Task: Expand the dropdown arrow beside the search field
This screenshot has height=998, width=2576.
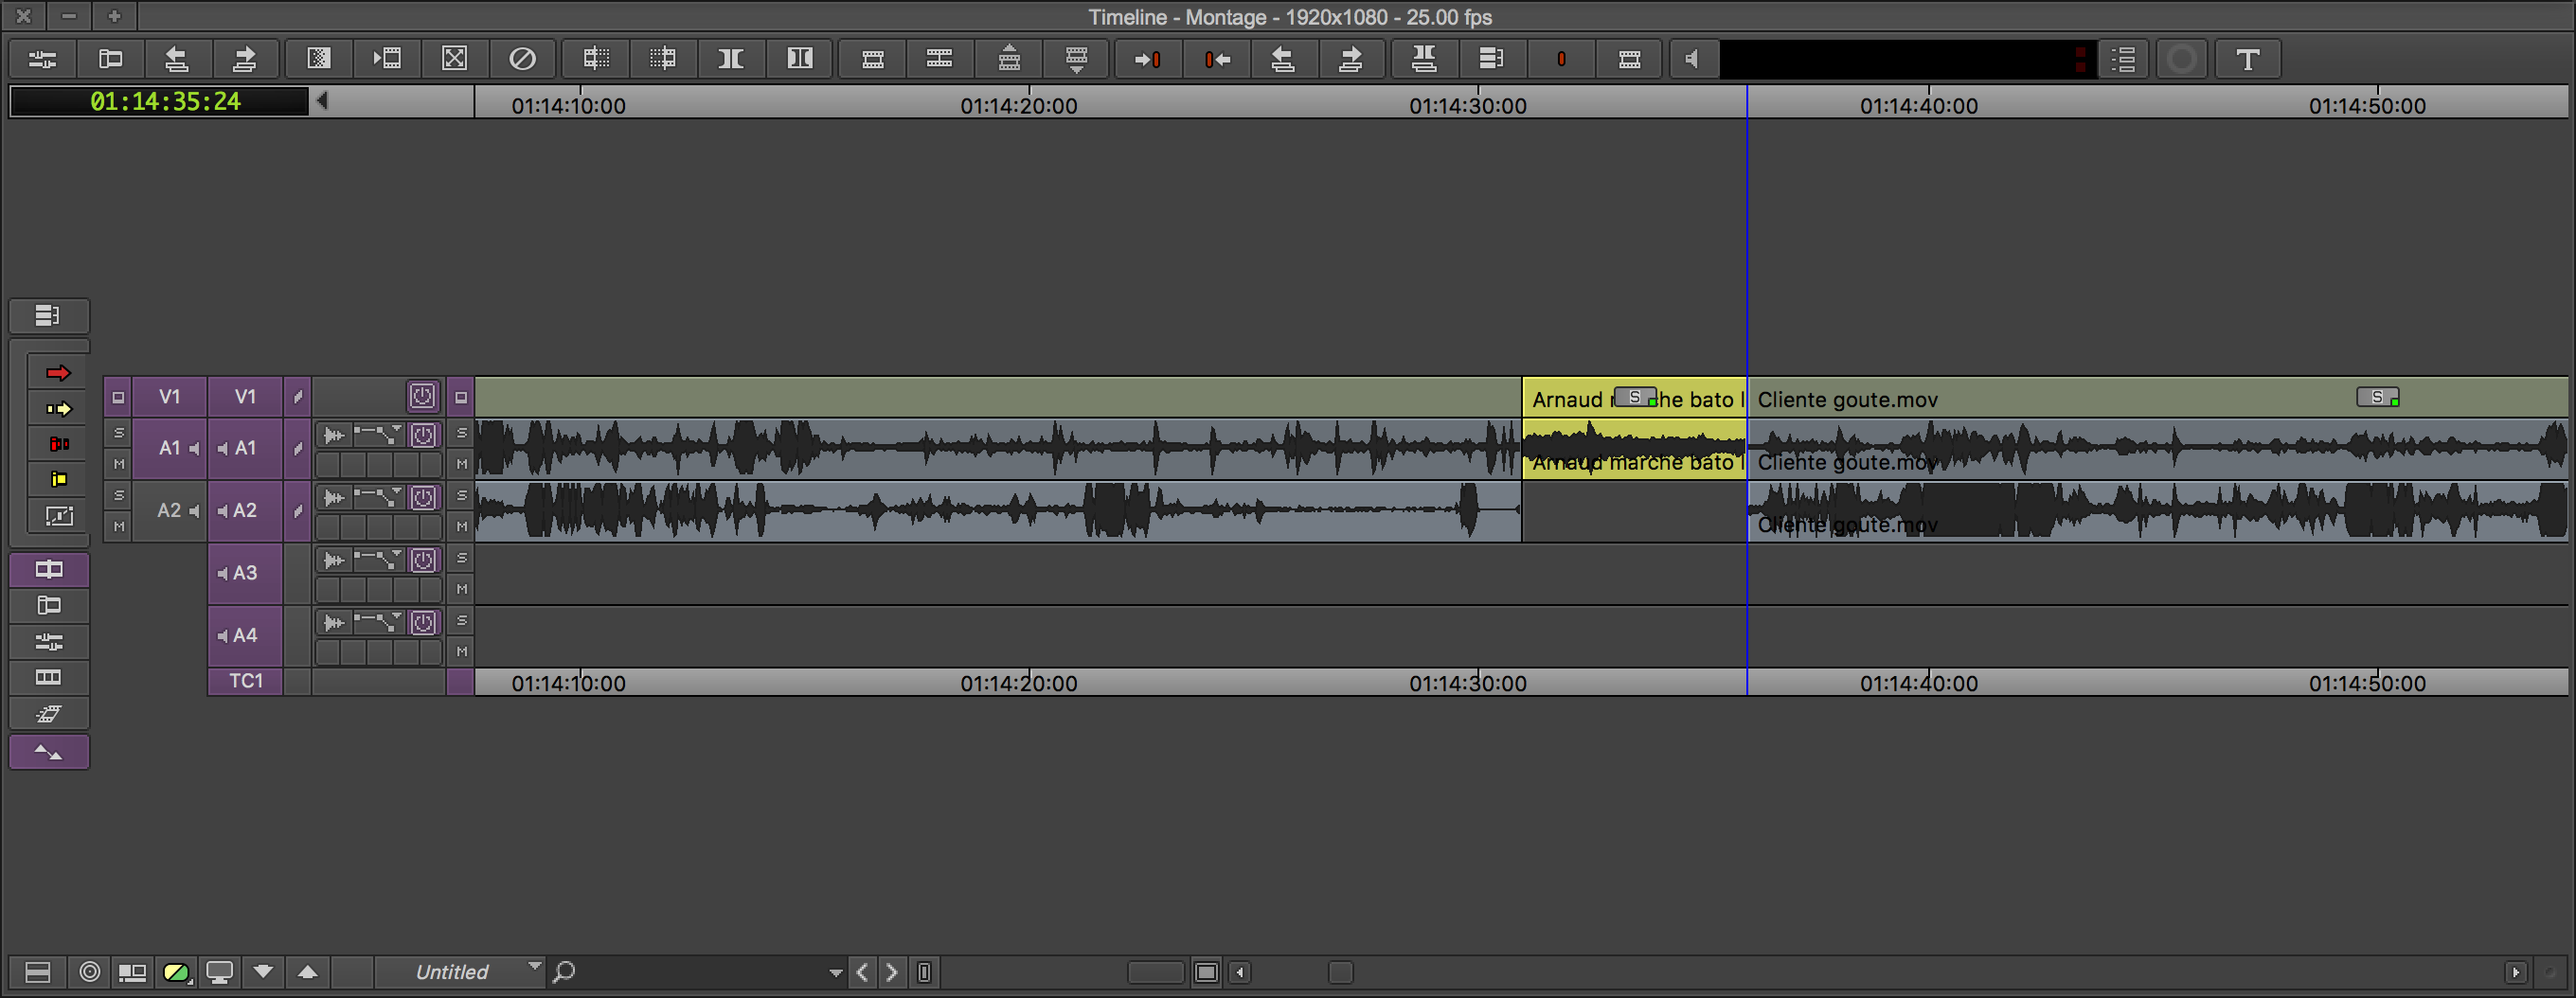Action: coord(835,972)
